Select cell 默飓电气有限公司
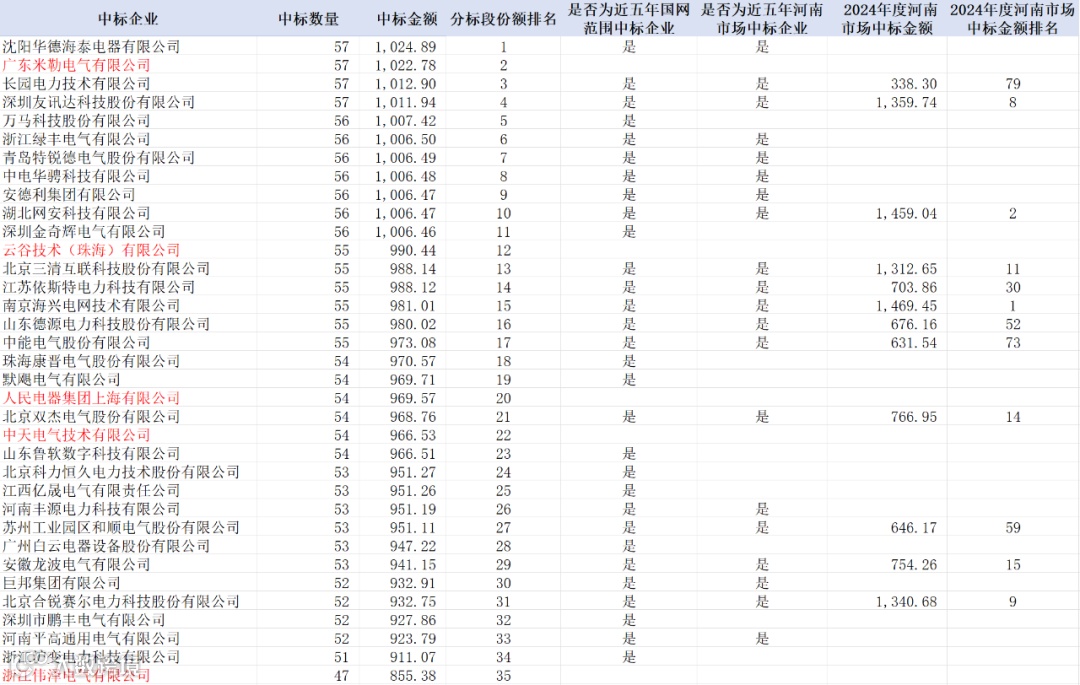This screenshot has height=685, width=1080. click(62, 379)
